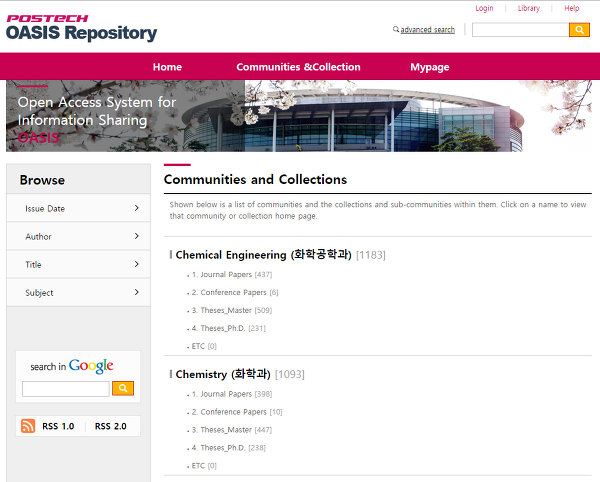Open Chemical Engineering Theses_Ph.D. [231]

click(x=228, y=328)
